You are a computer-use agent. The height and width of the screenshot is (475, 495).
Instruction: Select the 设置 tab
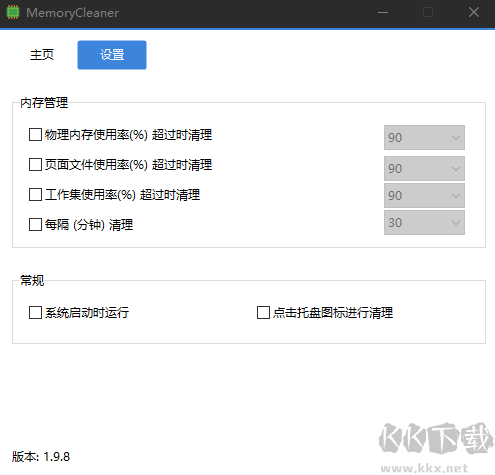click(x=112, y=55)
